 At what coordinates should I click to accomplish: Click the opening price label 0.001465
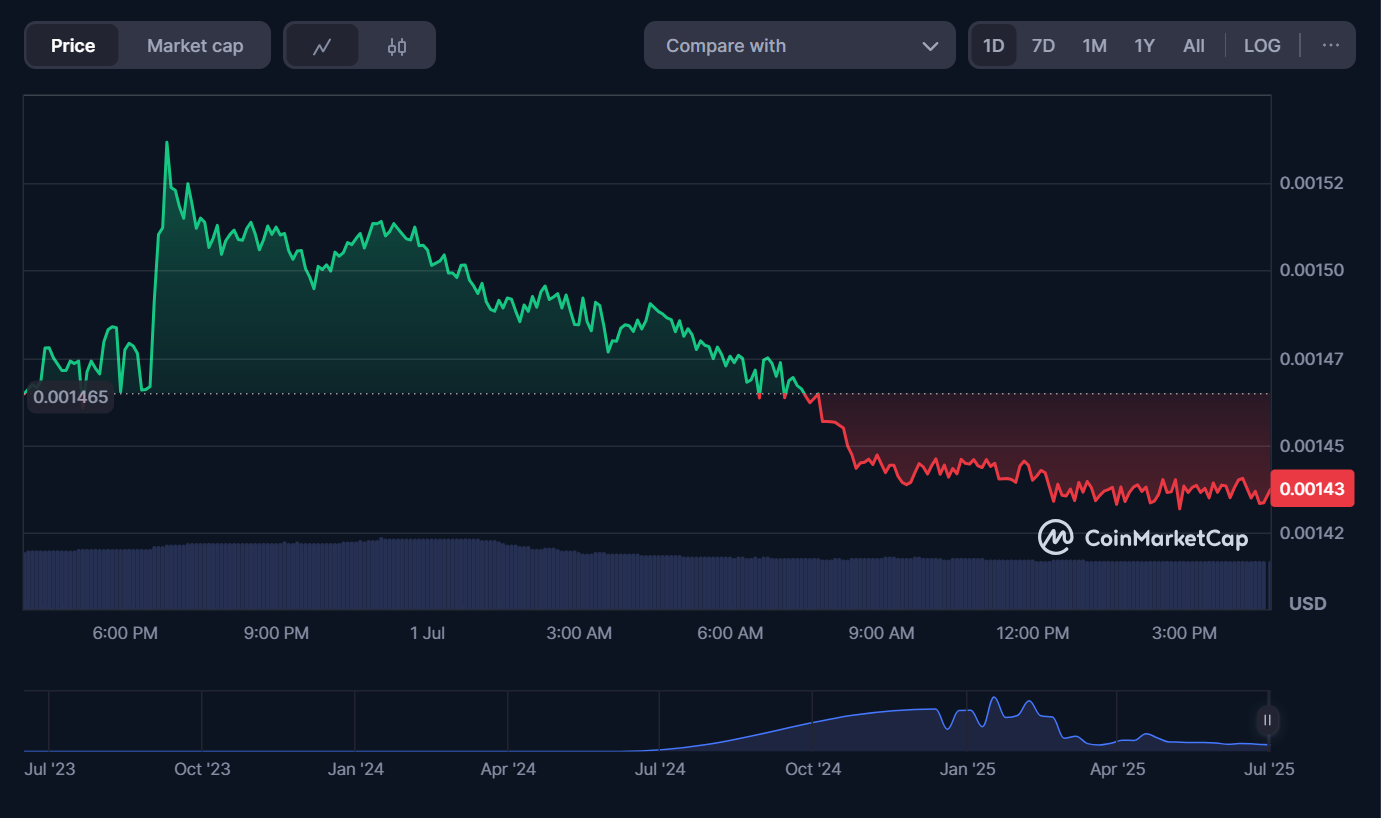70,397
